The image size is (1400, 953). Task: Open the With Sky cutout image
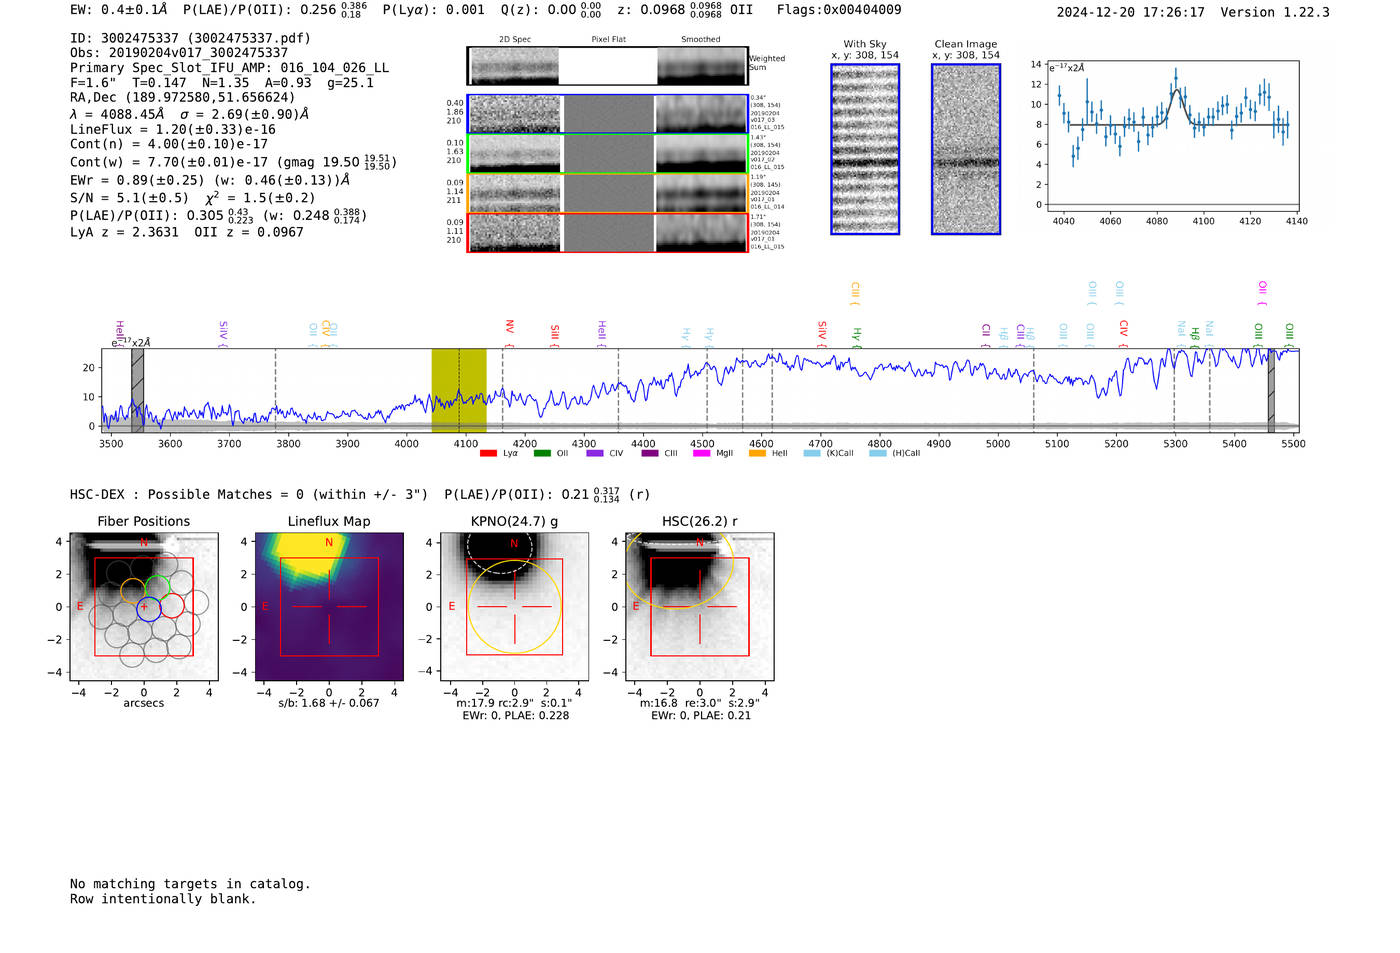[865, 149]
